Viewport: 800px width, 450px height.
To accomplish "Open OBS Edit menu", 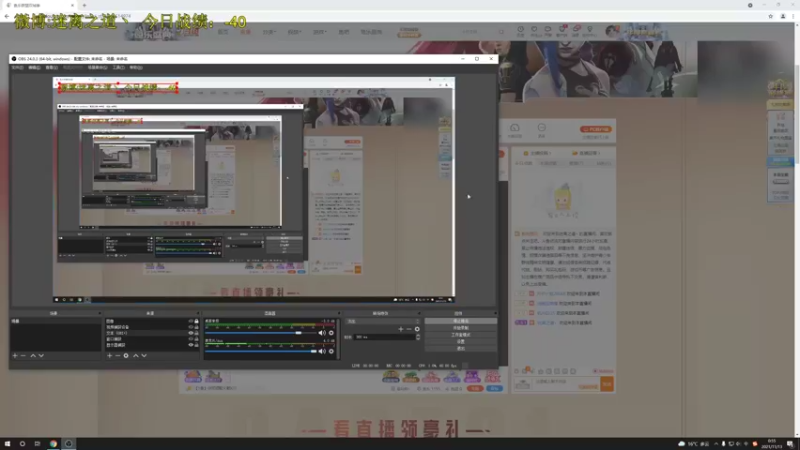I will click(x=34, y=67).
